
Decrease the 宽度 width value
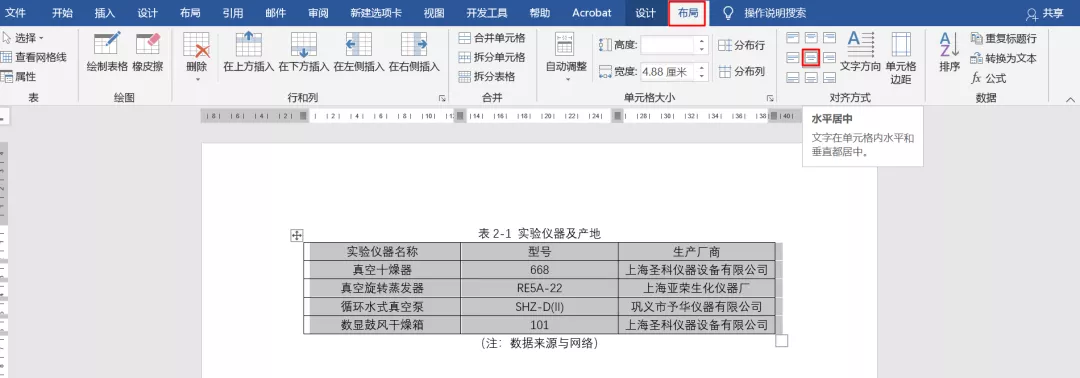coord(702,76)
